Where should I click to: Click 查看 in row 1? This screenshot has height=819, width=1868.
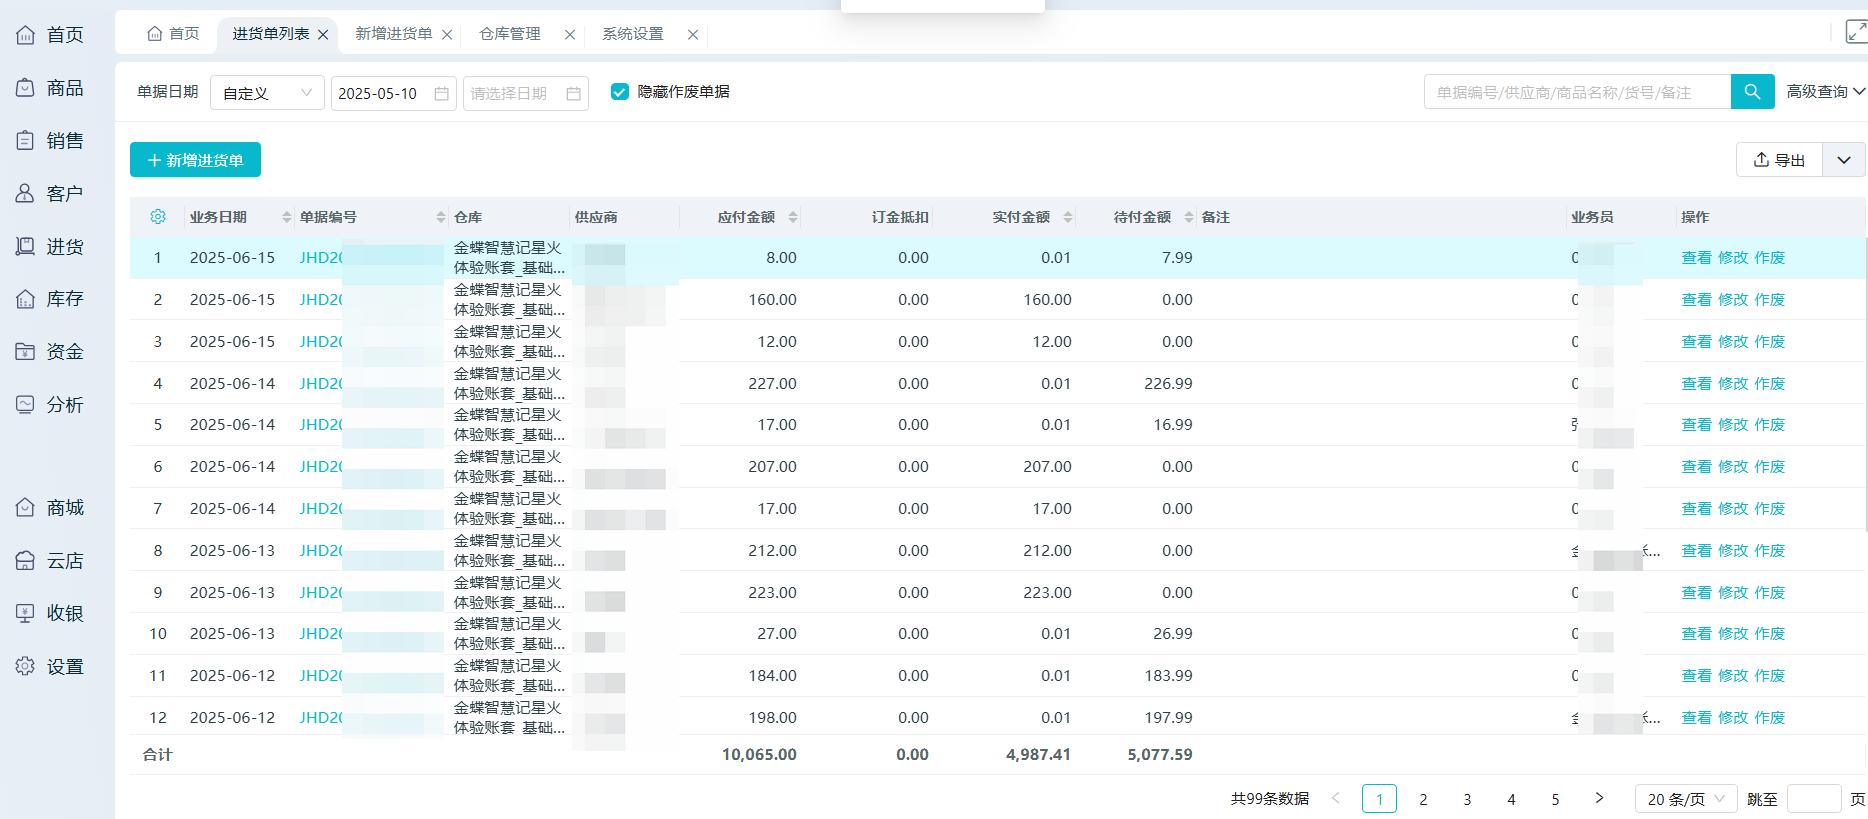click(x=1696, y=258)
